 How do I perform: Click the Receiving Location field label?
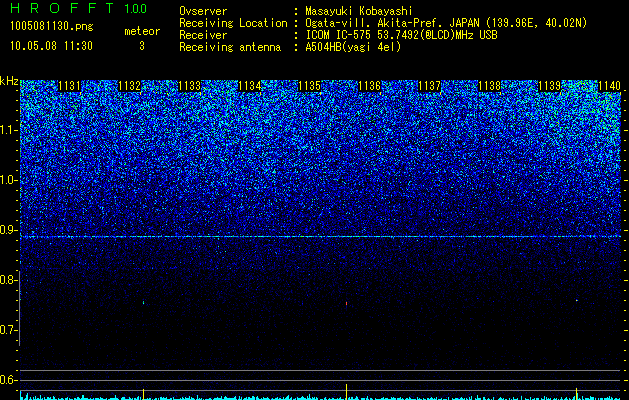point(233,23)
